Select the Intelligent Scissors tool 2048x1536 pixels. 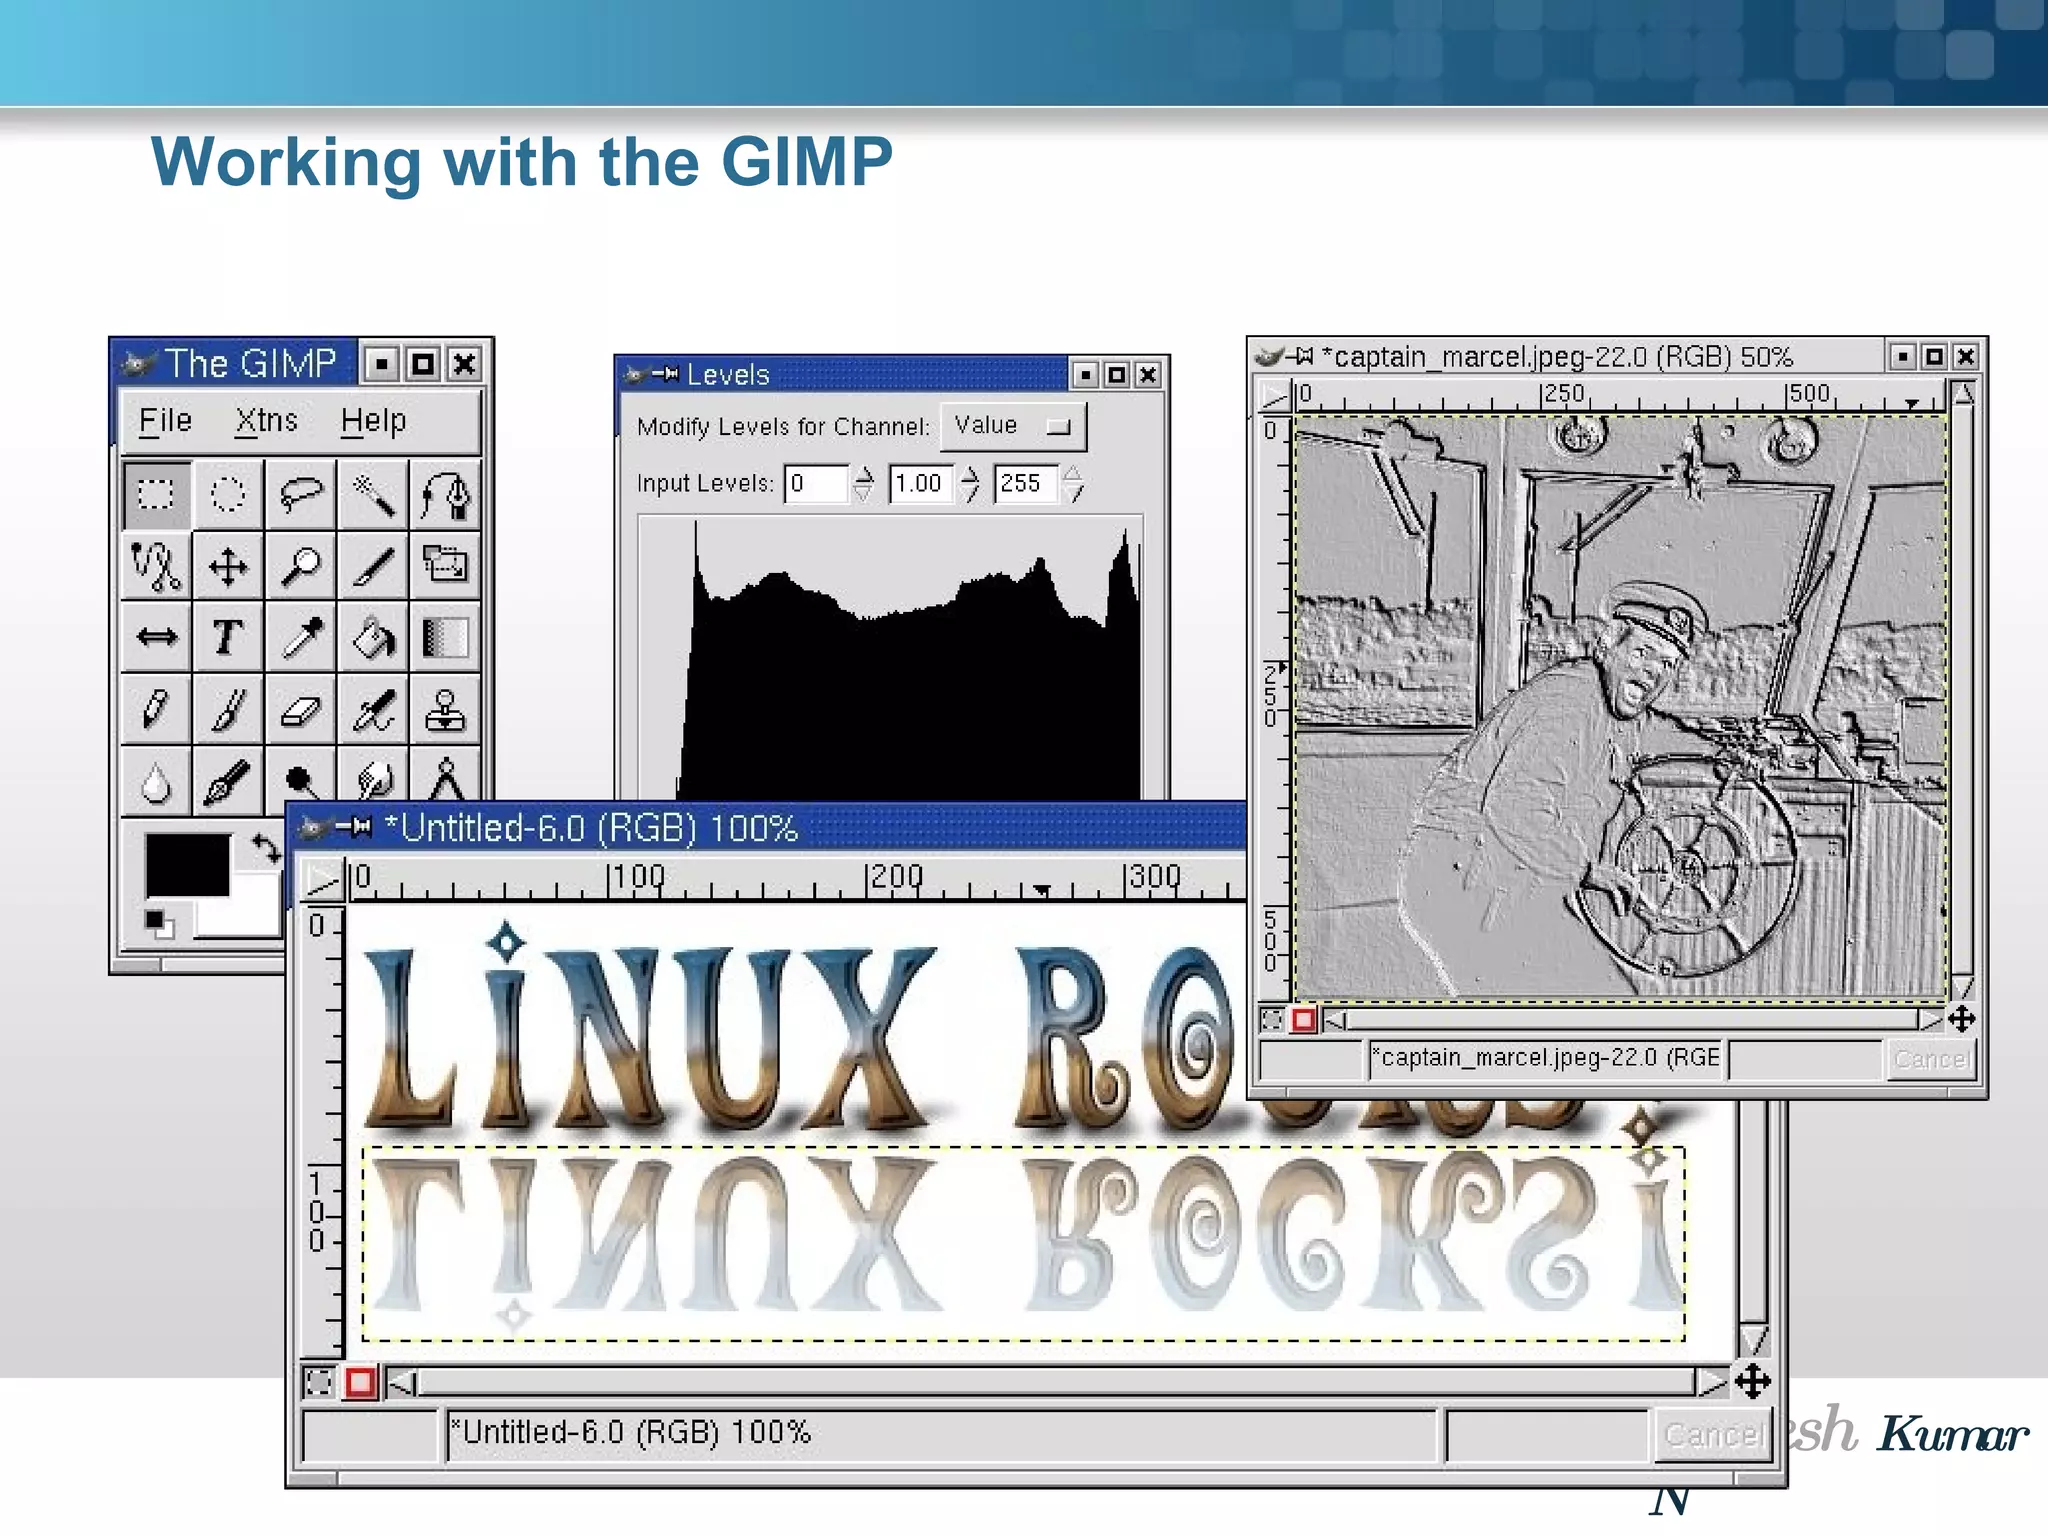156,566
